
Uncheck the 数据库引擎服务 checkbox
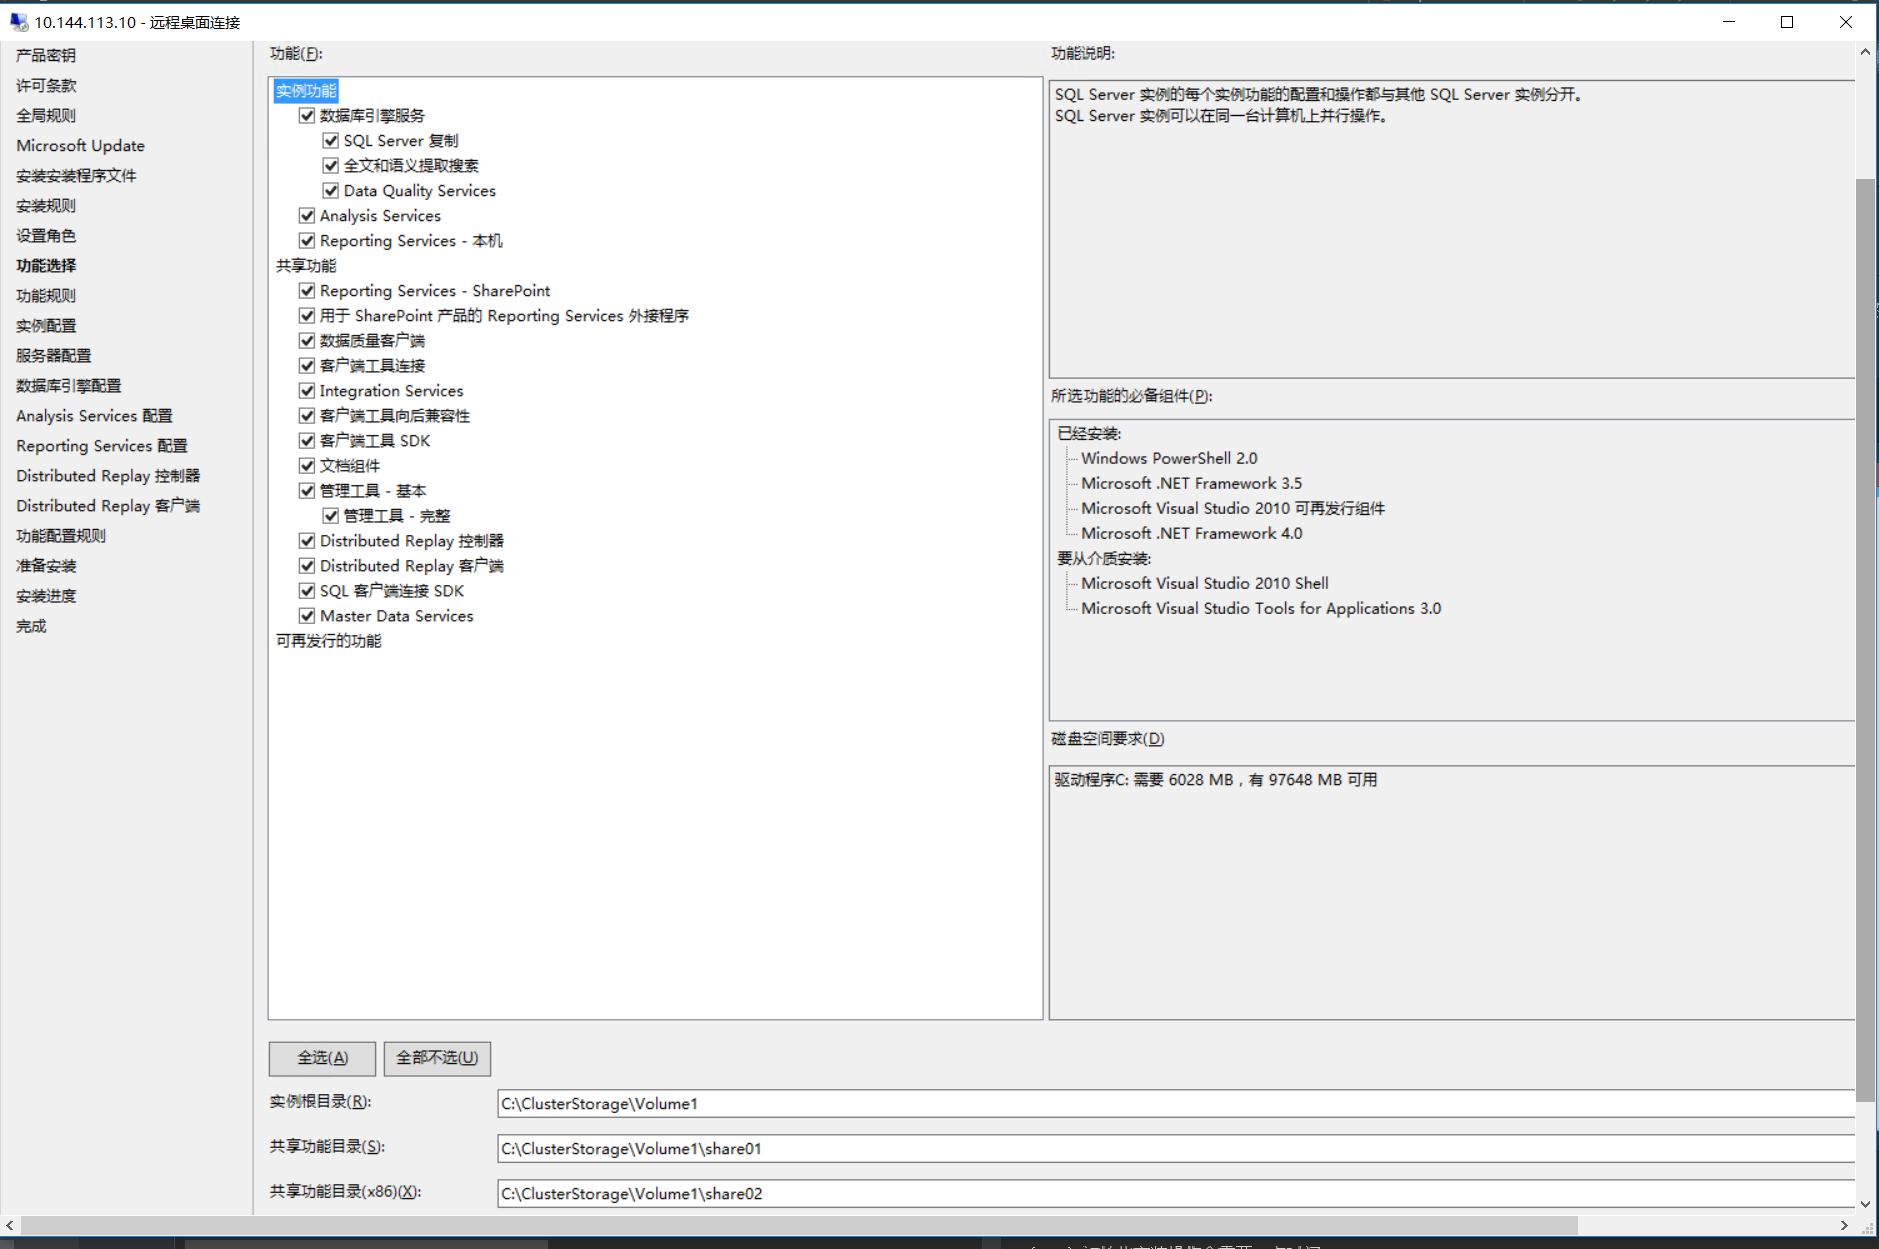click(307, 116)
